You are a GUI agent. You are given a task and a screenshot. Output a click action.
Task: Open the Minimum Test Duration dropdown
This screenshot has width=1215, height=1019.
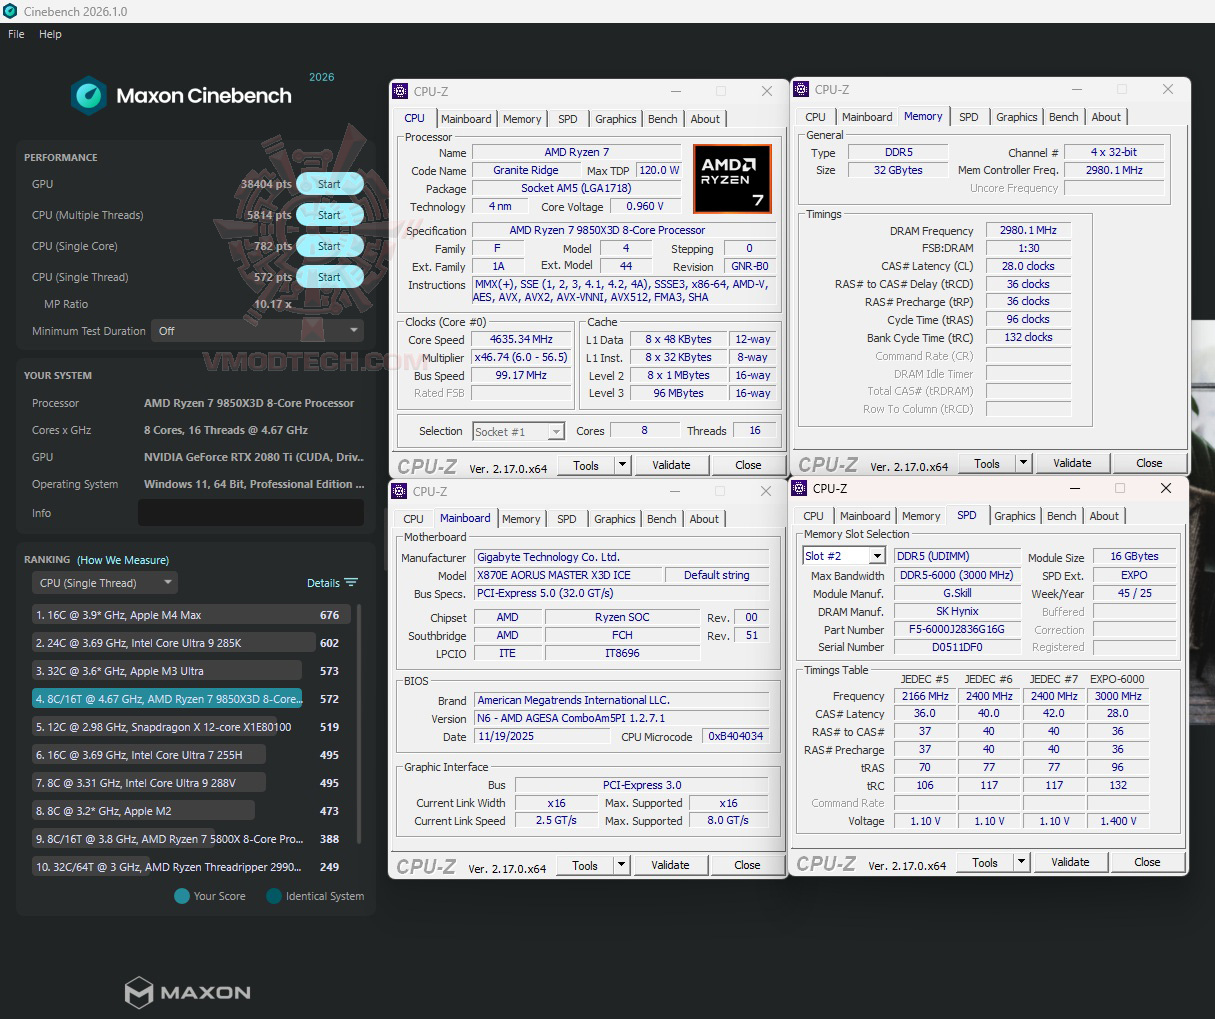pos(257,331)
